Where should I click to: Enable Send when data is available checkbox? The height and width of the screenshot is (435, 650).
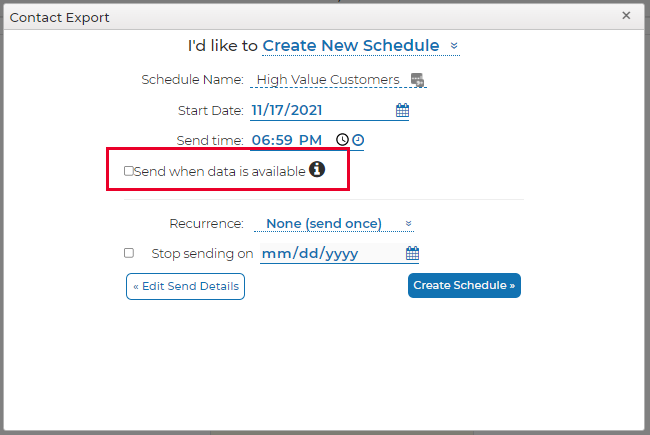click(129, 171)
